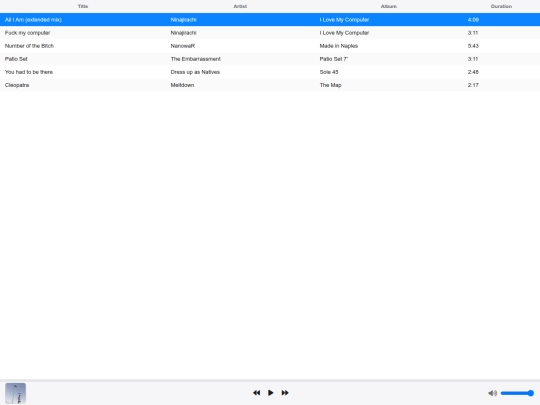Click artist Ninajirachi in the highlighted row
Viewport: 540px width, 405px height.
[184, 20]
